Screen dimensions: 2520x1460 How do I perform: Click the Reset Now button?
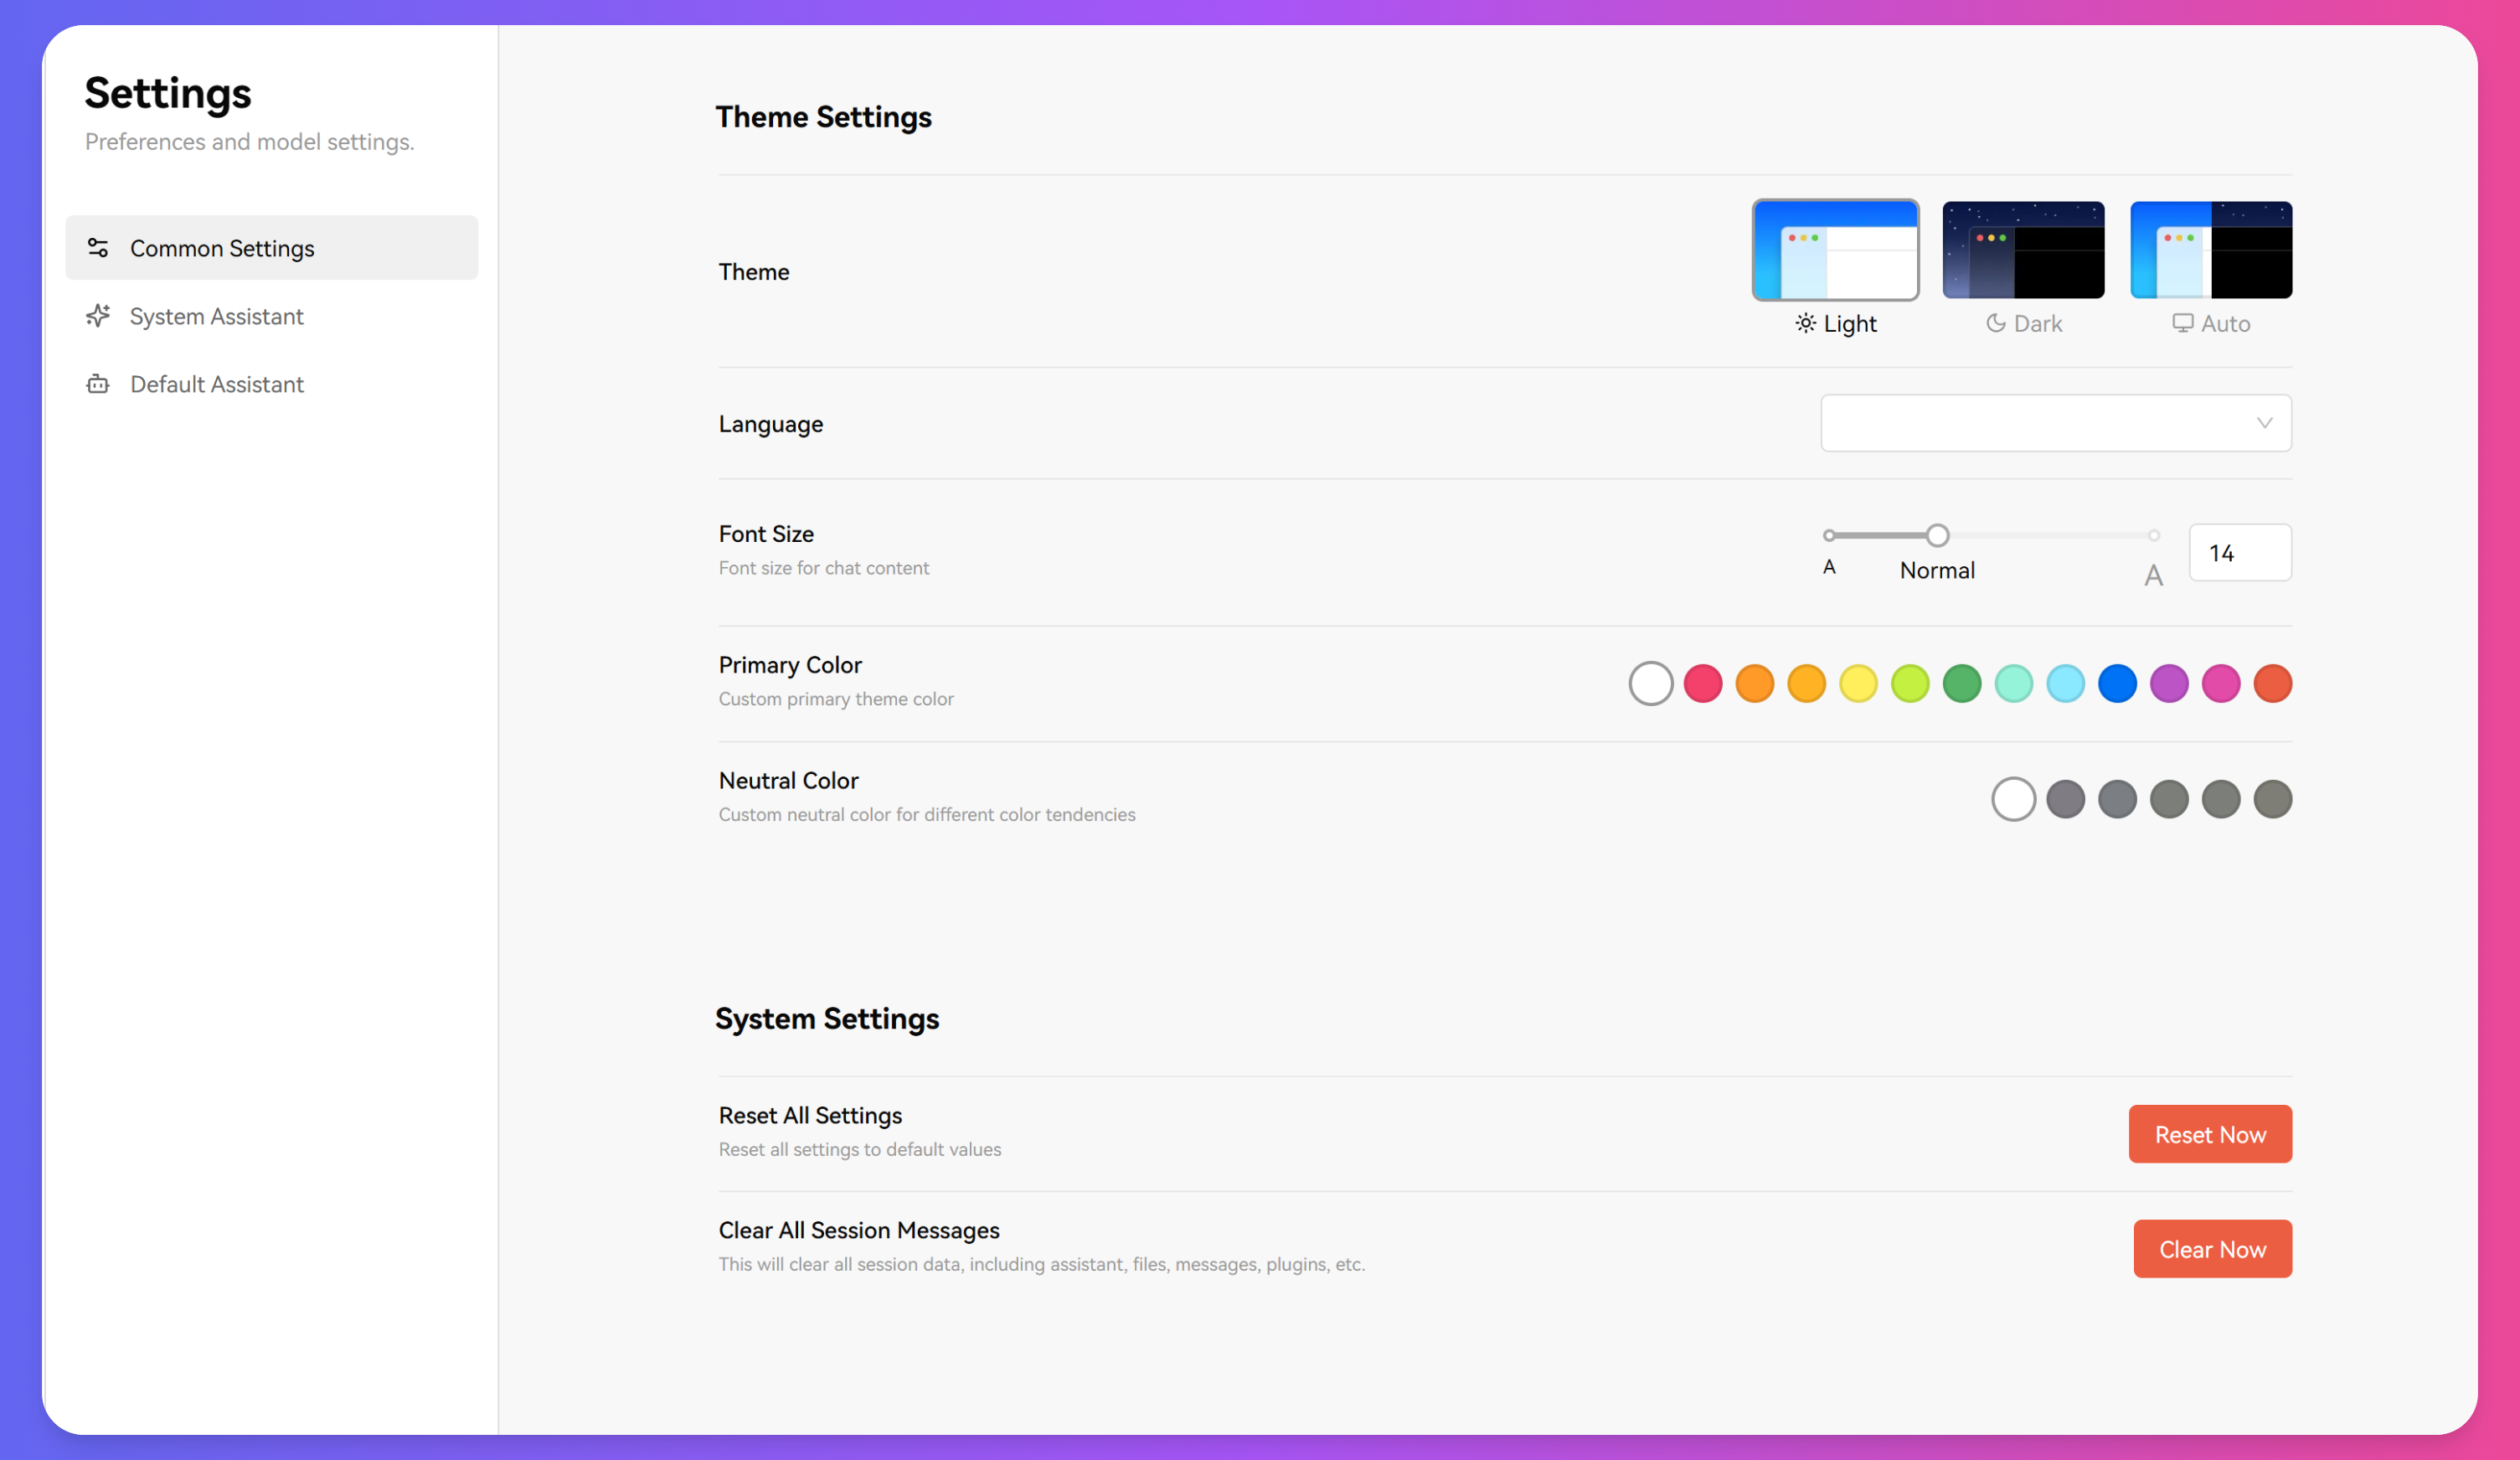[x=2210, y=1134]
